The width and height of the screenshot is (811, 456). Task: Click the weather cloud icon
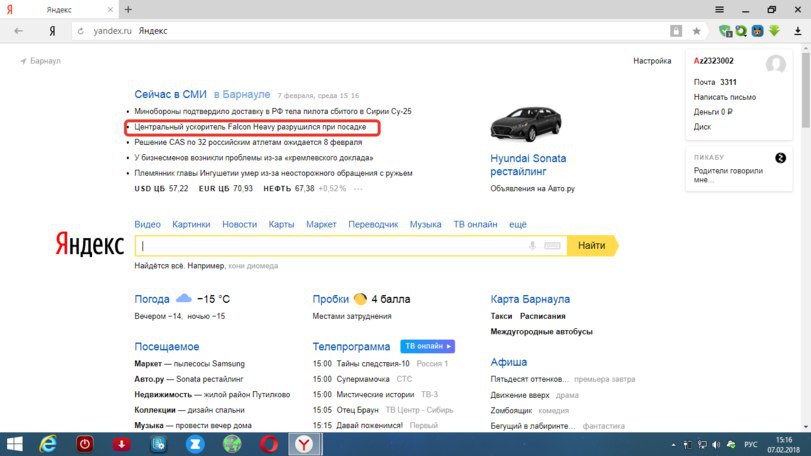pos(184,298)
